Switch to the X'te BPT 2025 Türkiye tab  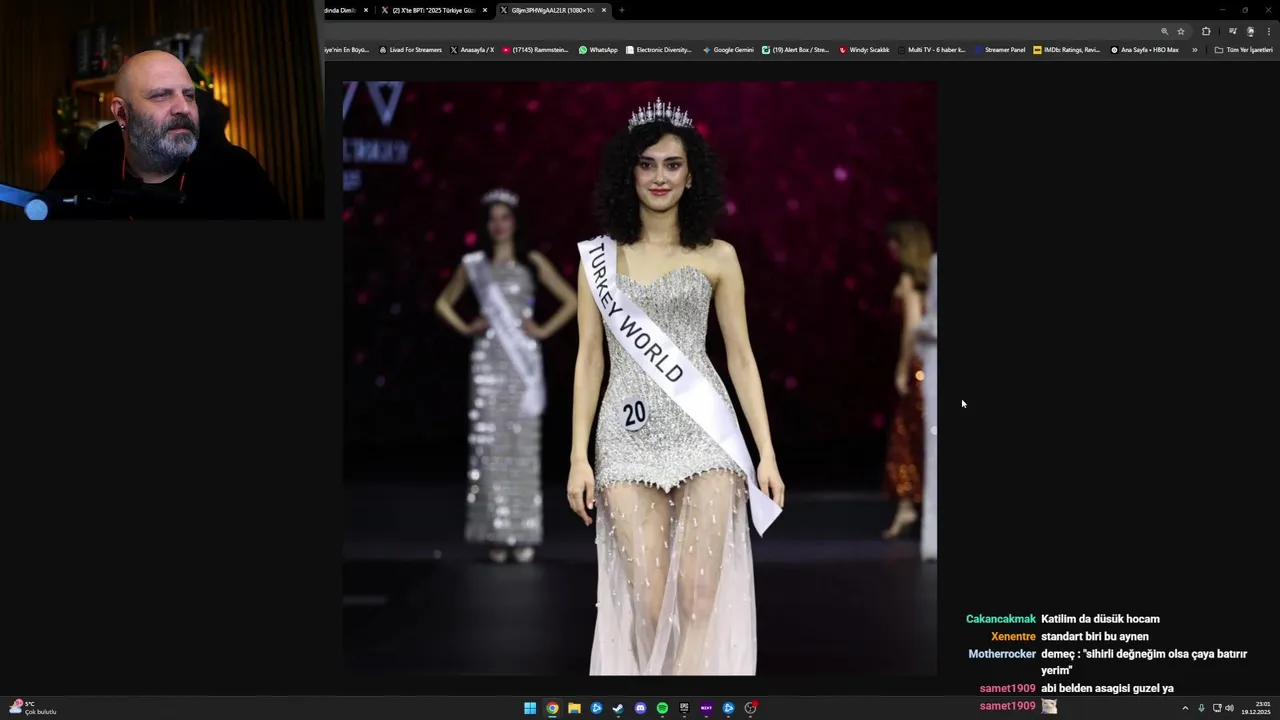point(433,10)
